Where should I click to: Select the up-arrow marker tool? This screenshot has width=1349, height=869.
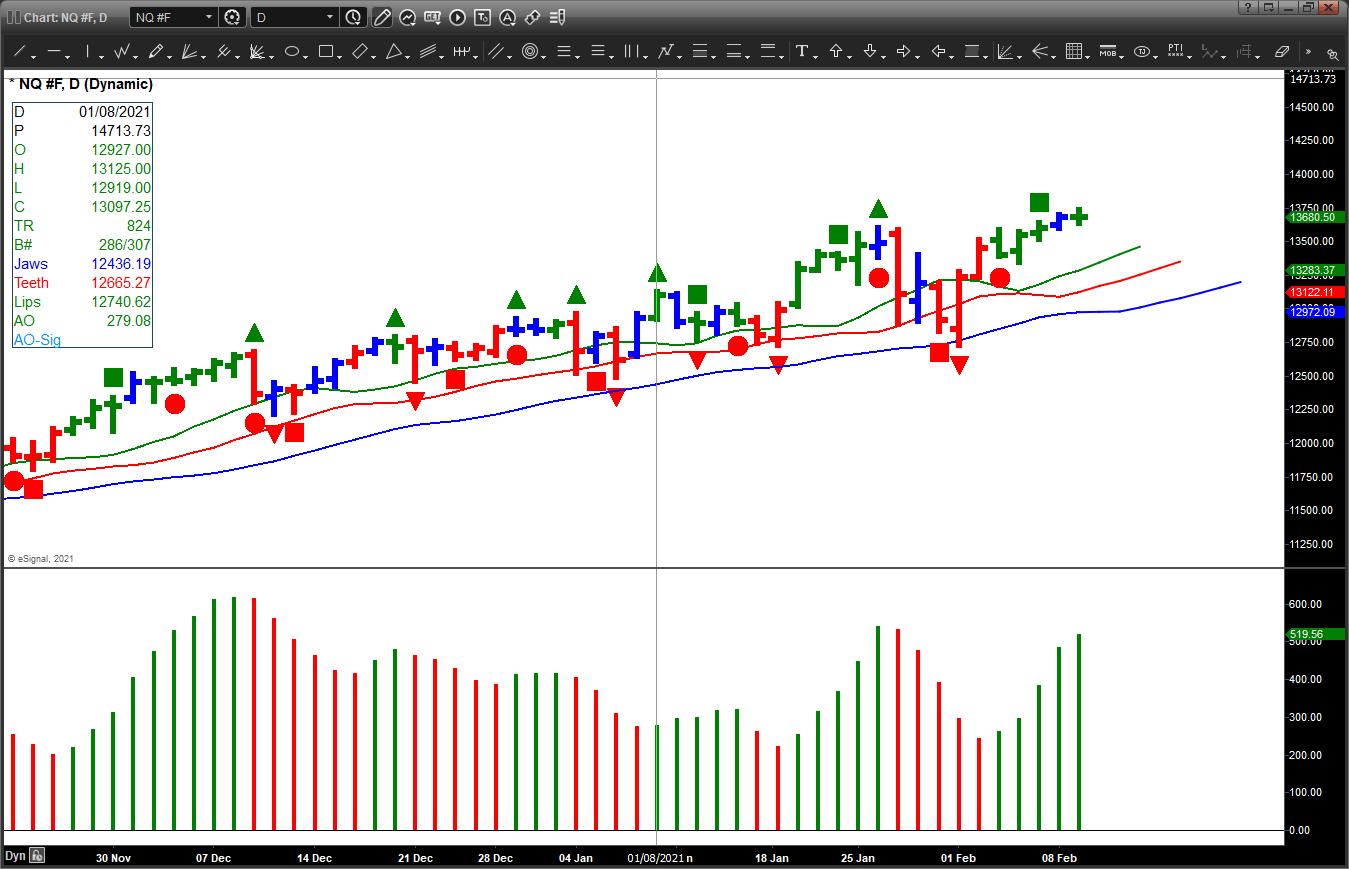coord(838,50)
